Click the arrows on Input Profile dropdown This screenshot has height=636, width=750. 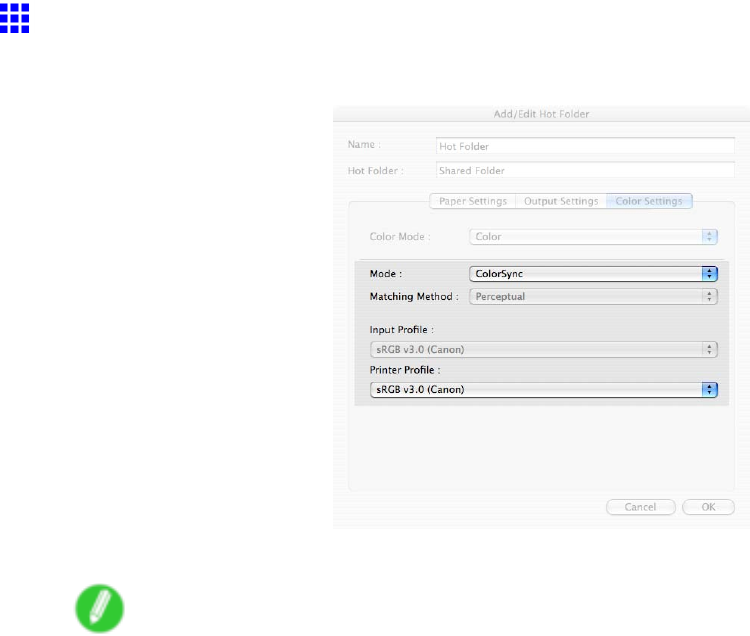coord(710,349)
